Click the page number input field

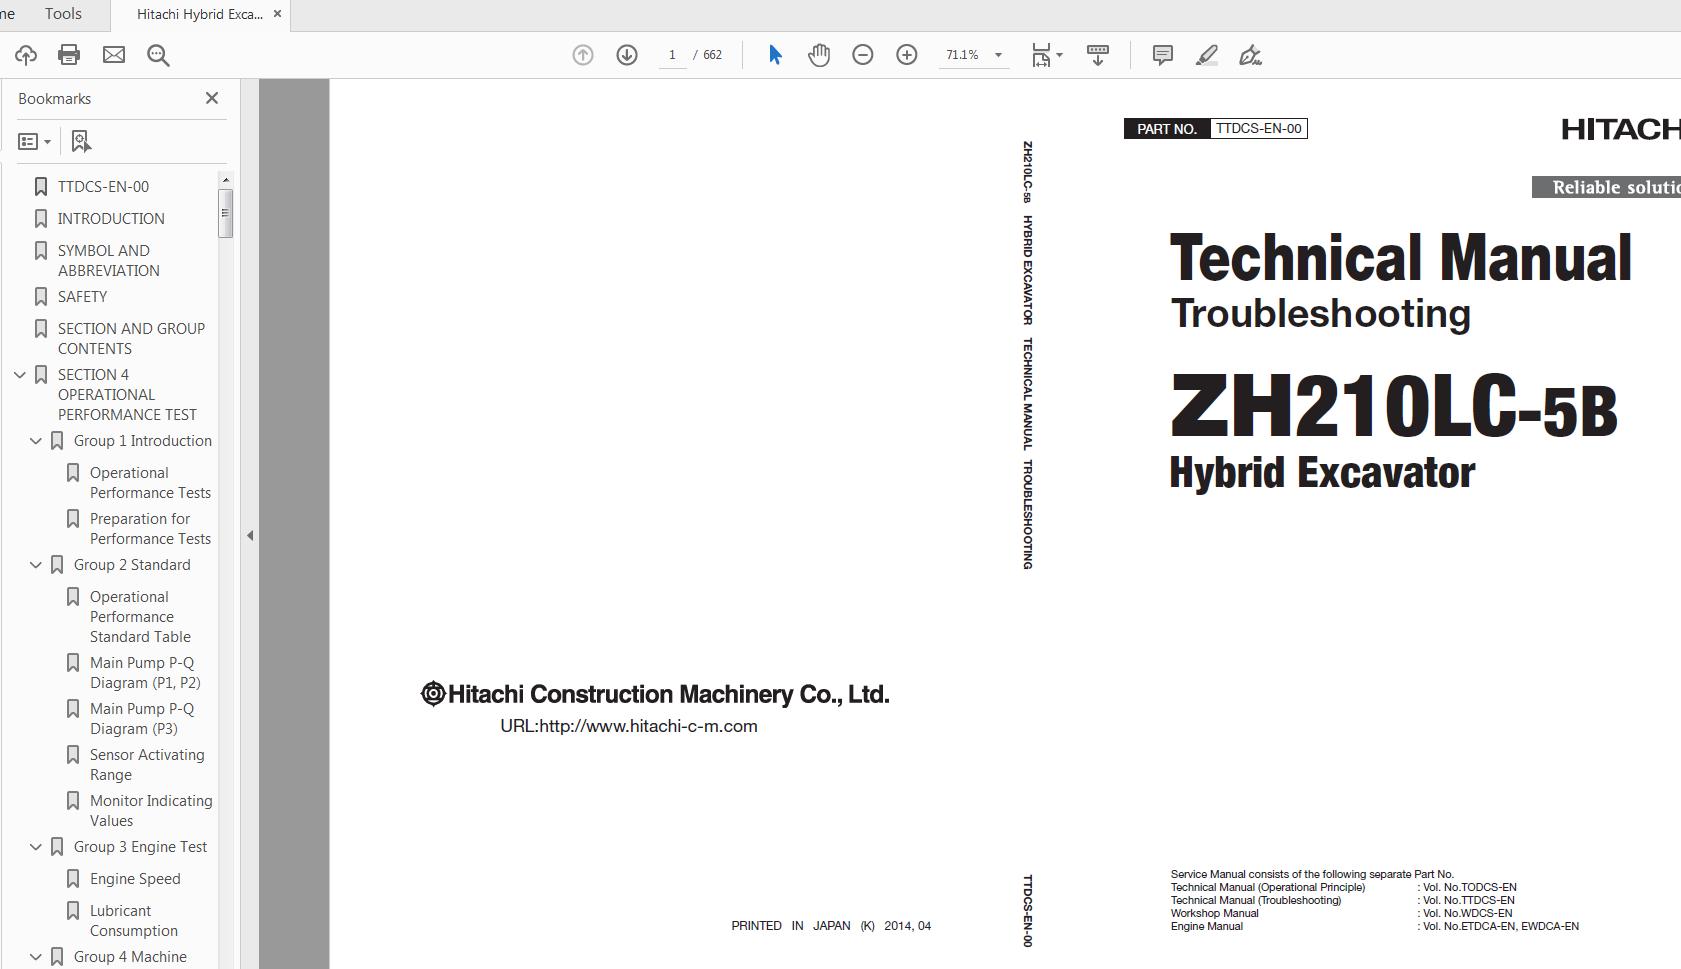(x=673, y=55)
